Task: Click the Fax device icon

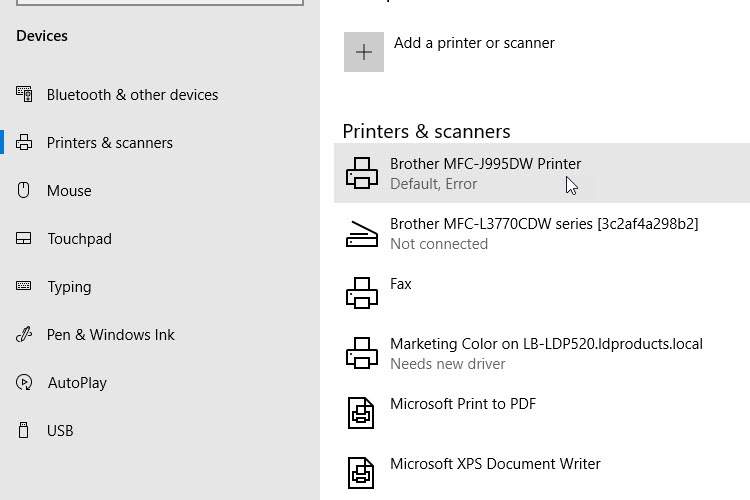Action: 362,294
